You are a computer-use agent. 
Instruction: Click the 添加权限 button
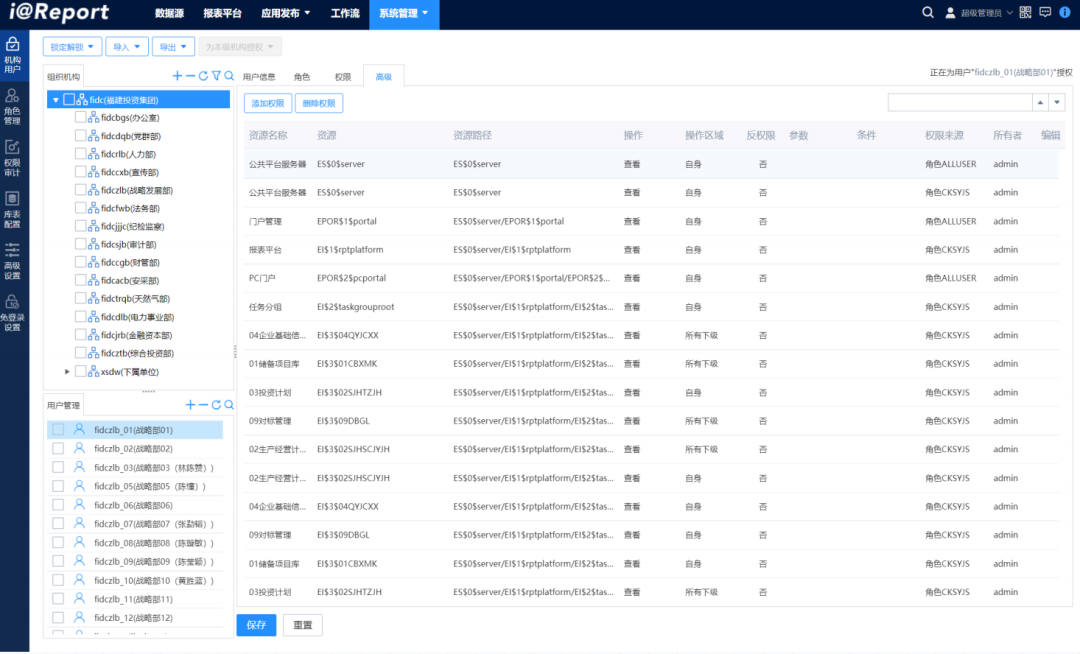(268, 103)
